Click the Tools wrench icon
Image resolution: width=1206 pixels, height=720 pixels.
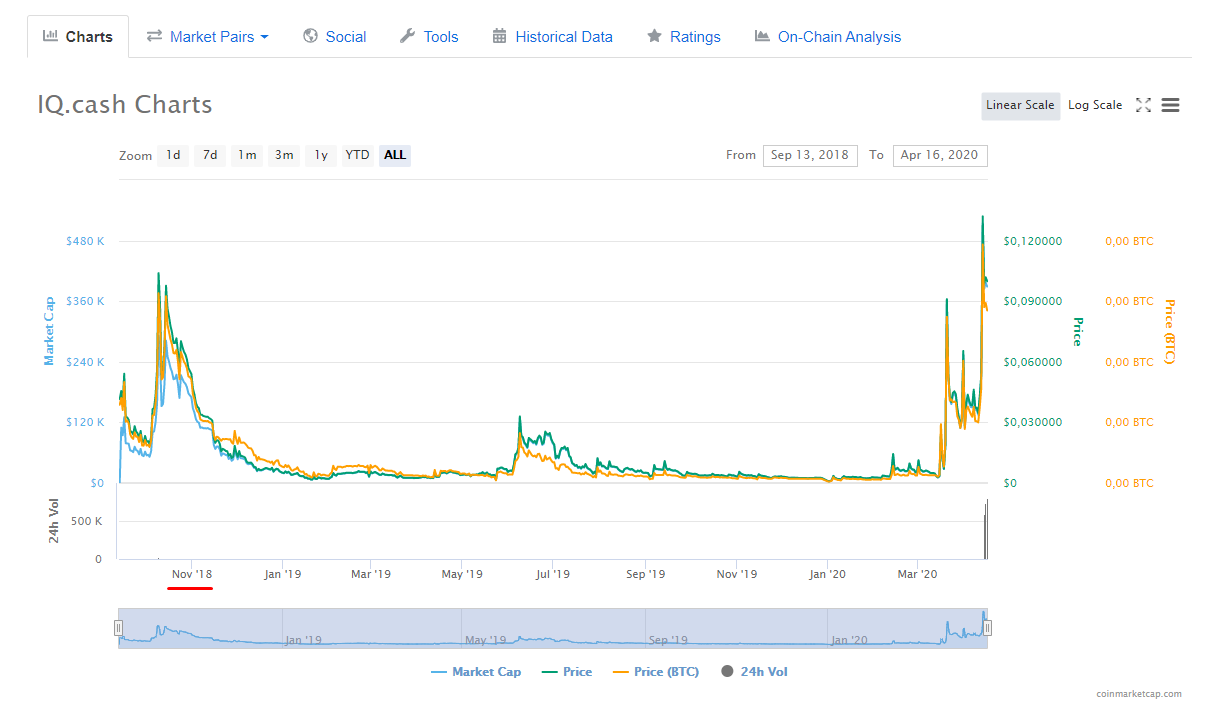407,36
